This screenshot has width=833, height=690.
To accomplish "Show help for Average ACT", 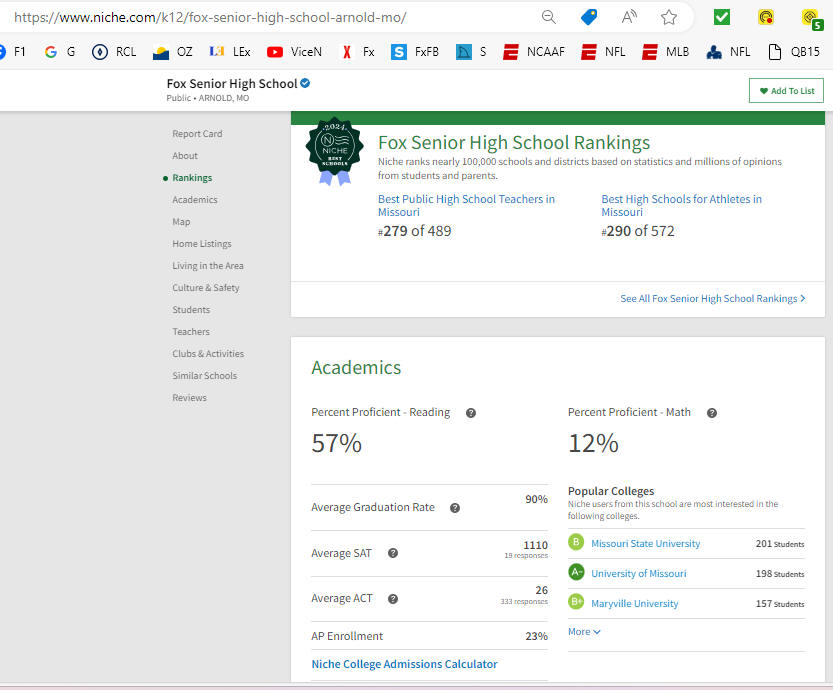I will click(x=393, y=599).
